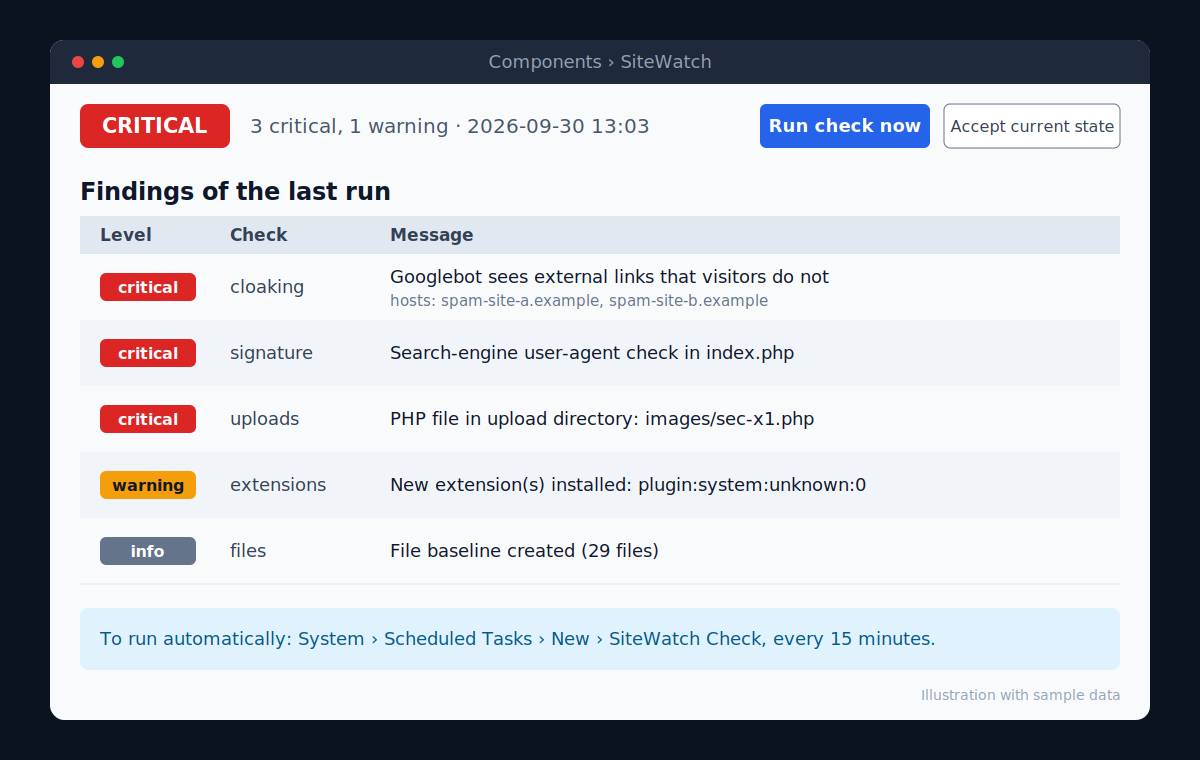Image resolution: width=1200 pixels, height=760 pixels.
Task: Select the cloaking check name
Action: (267, 287)
